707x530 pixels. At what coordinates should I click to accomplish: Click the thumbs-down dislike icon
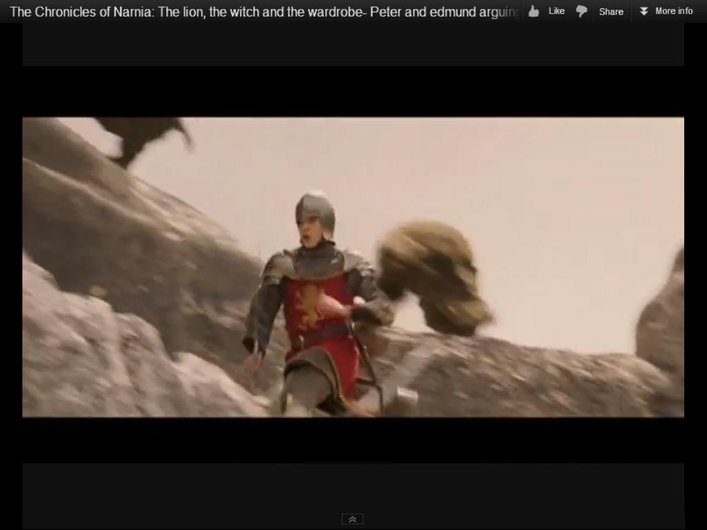[581, 11]
